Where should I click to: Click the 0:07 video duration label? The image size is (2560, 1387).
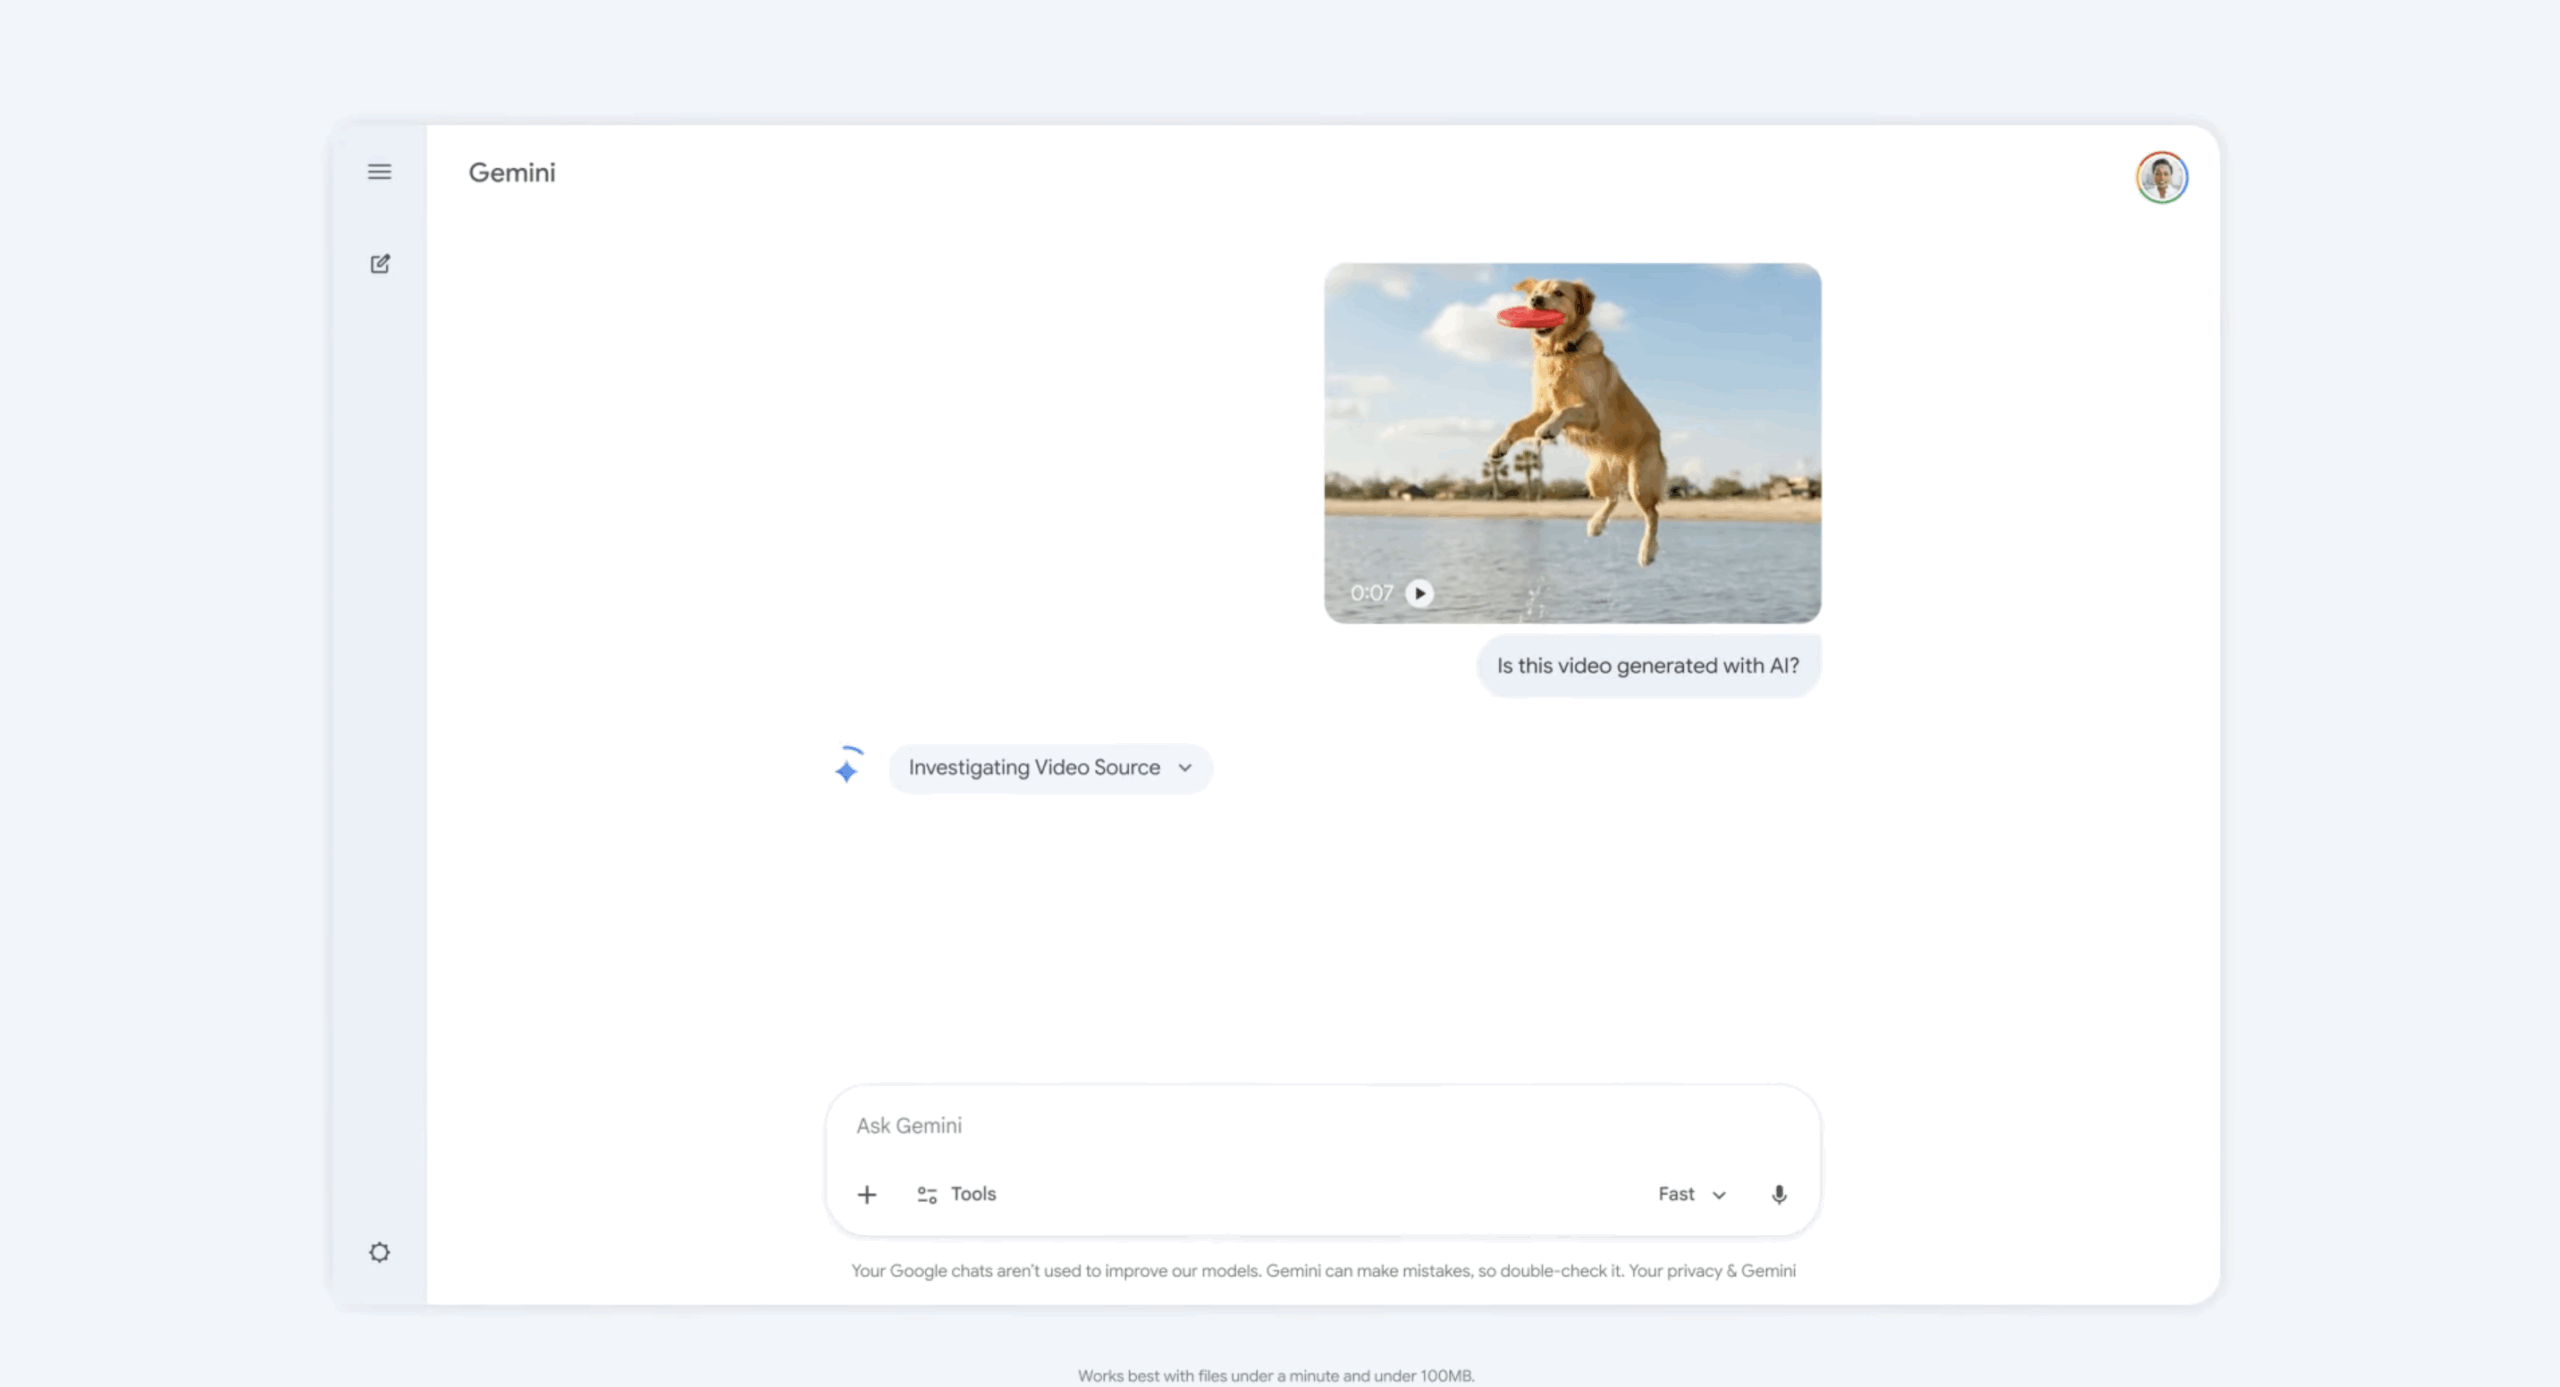point(1371,593)
